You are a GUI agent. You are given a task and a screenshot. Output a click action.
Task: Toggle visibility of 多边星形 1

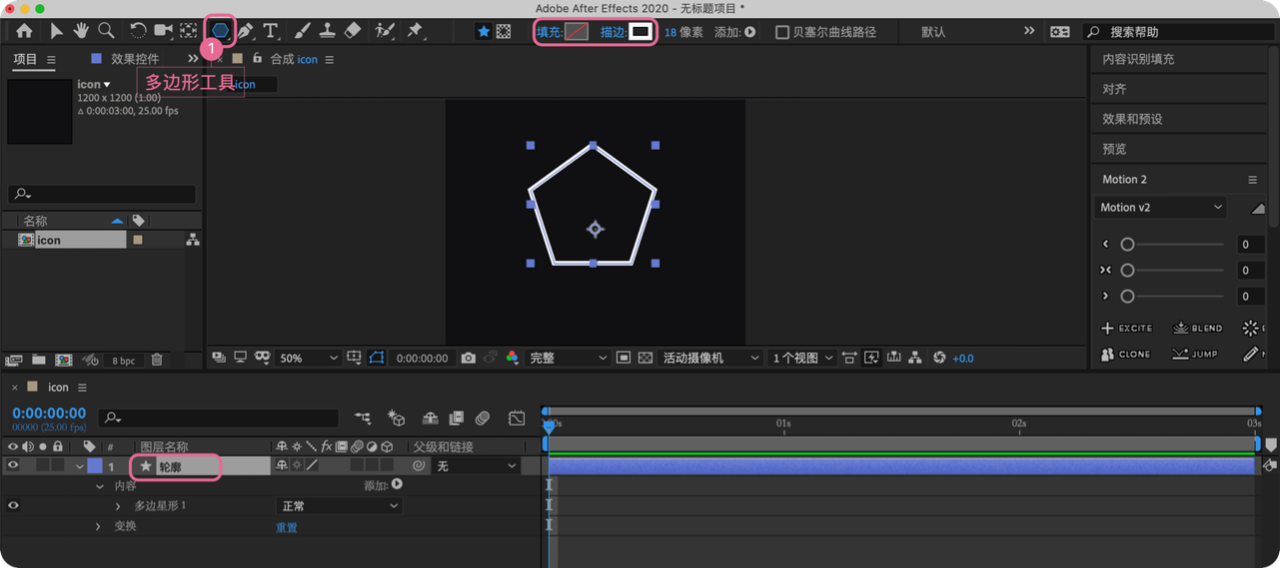click(x=13, y=506)
